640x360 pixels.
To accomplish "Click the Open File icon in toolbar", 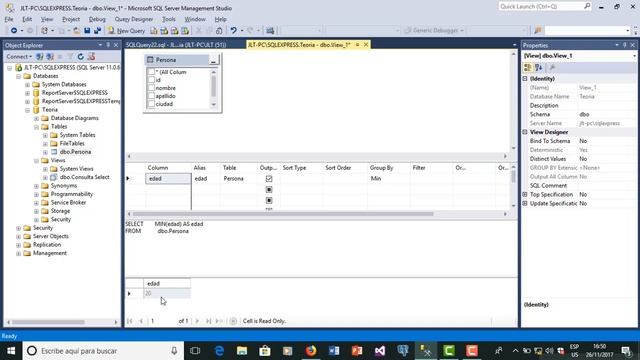I will pyautogui.click(x=76, y=31).
